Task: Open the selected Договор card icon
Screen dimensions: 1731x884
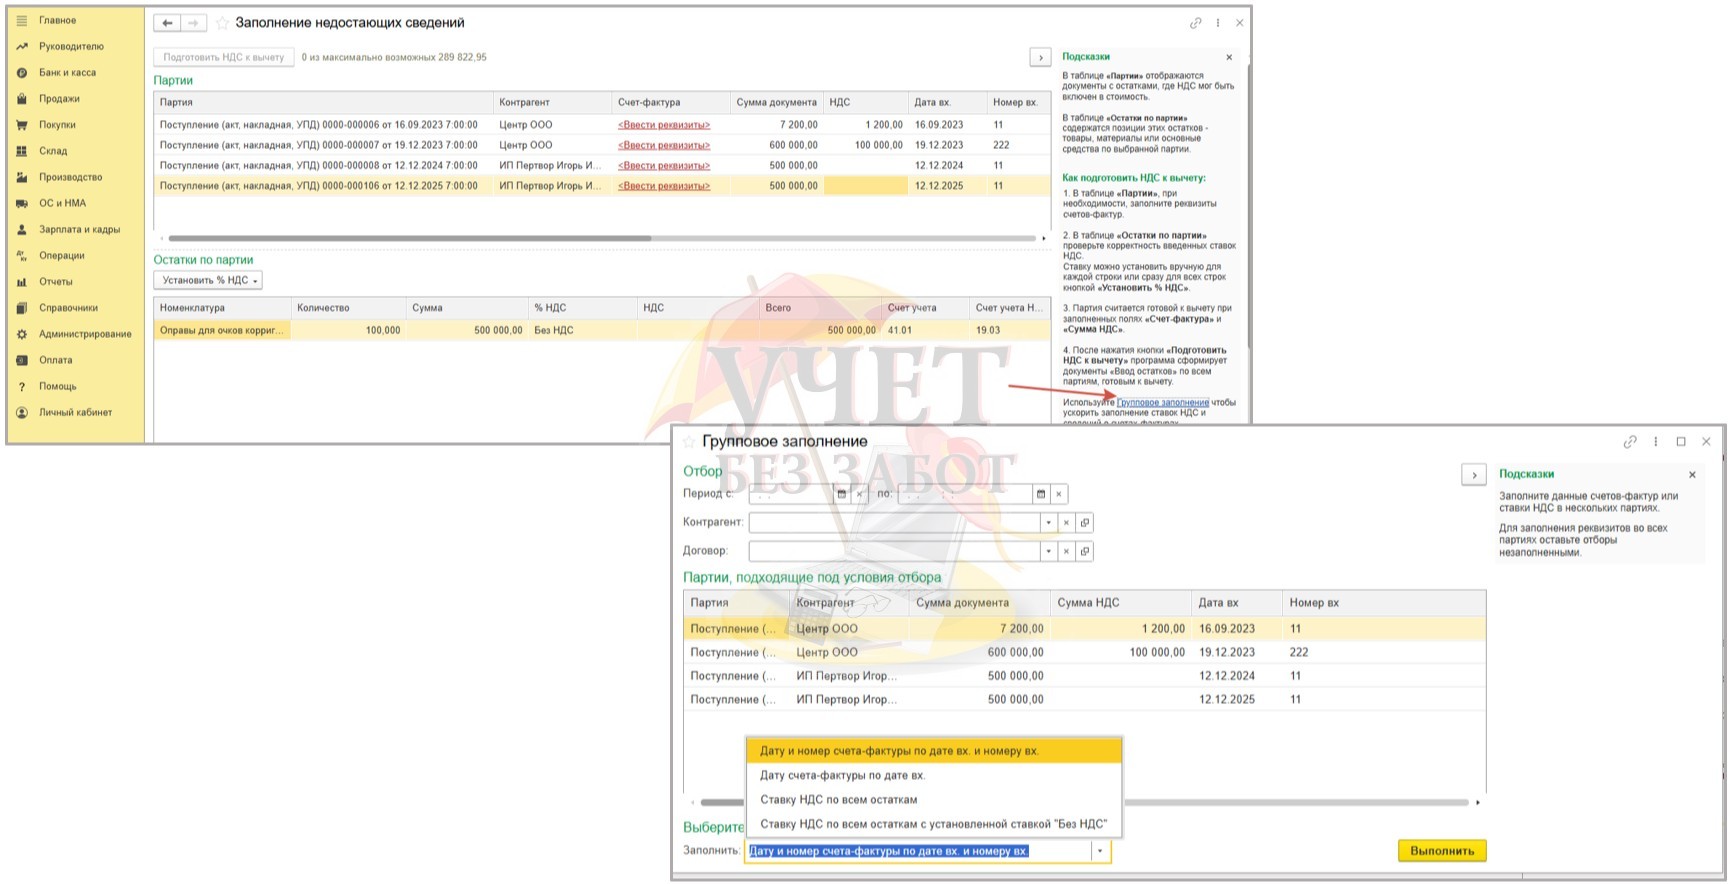Action: [1085, 551]
